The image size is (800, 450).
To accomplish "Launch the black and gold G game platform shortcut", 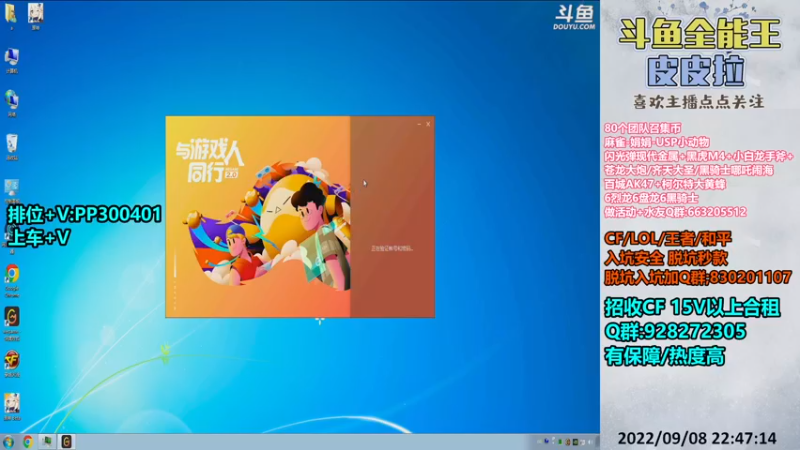I will click(x=12, y=317).
